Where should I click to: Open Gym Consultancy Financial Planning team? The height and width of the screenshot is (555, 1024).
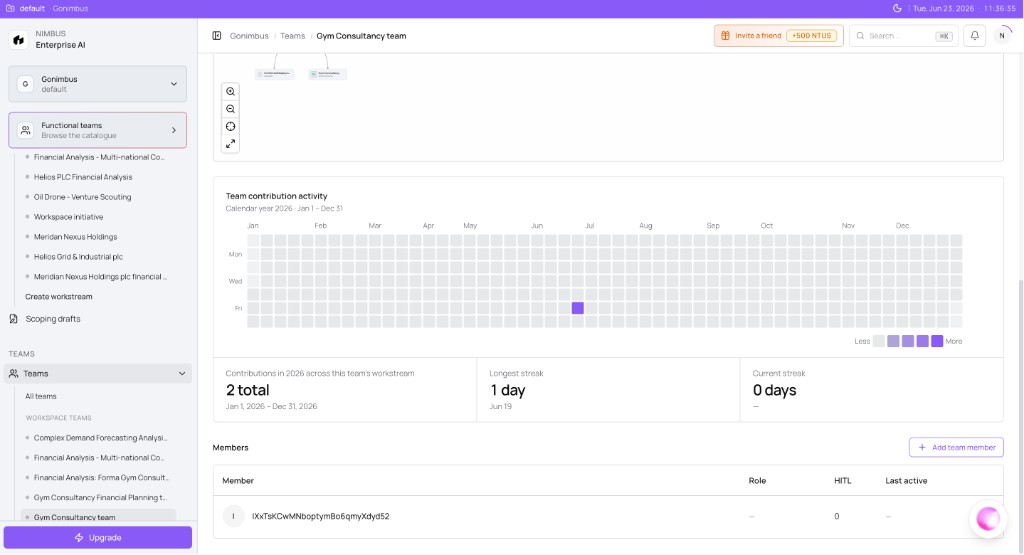(x=101, y=498)
